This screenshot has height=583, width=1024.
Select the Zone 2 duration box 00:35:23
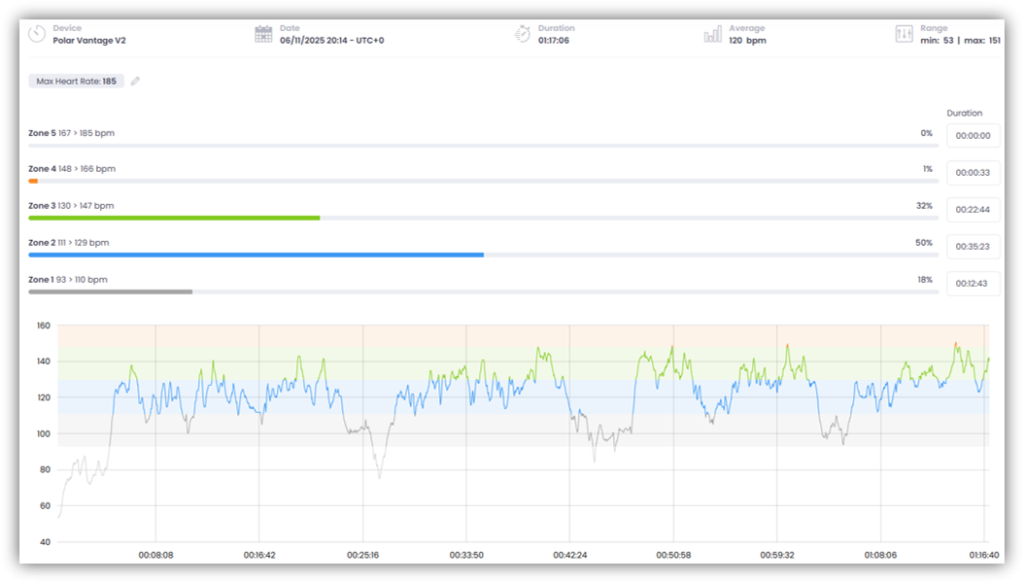pos(972,247)
